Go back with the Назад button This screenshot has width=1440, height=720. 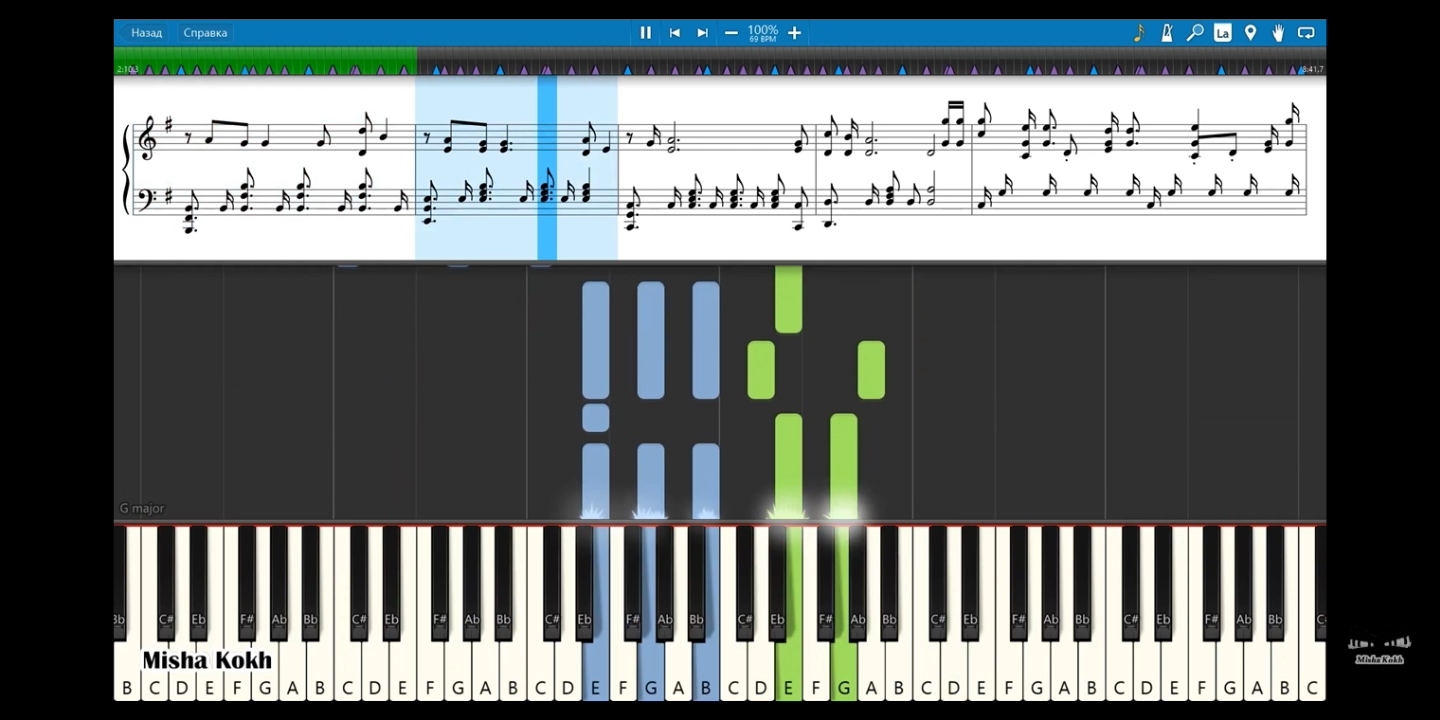[146, 33]
